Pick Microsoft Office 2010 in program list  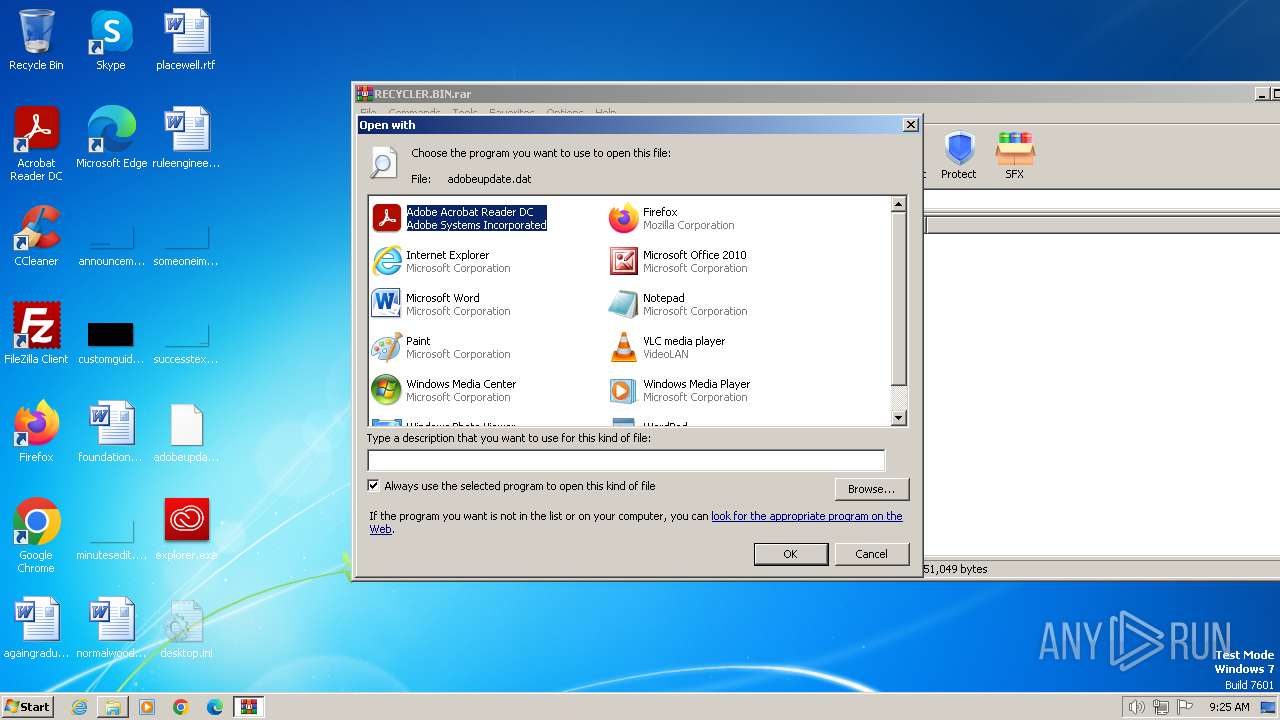click(x=678, y=261)
